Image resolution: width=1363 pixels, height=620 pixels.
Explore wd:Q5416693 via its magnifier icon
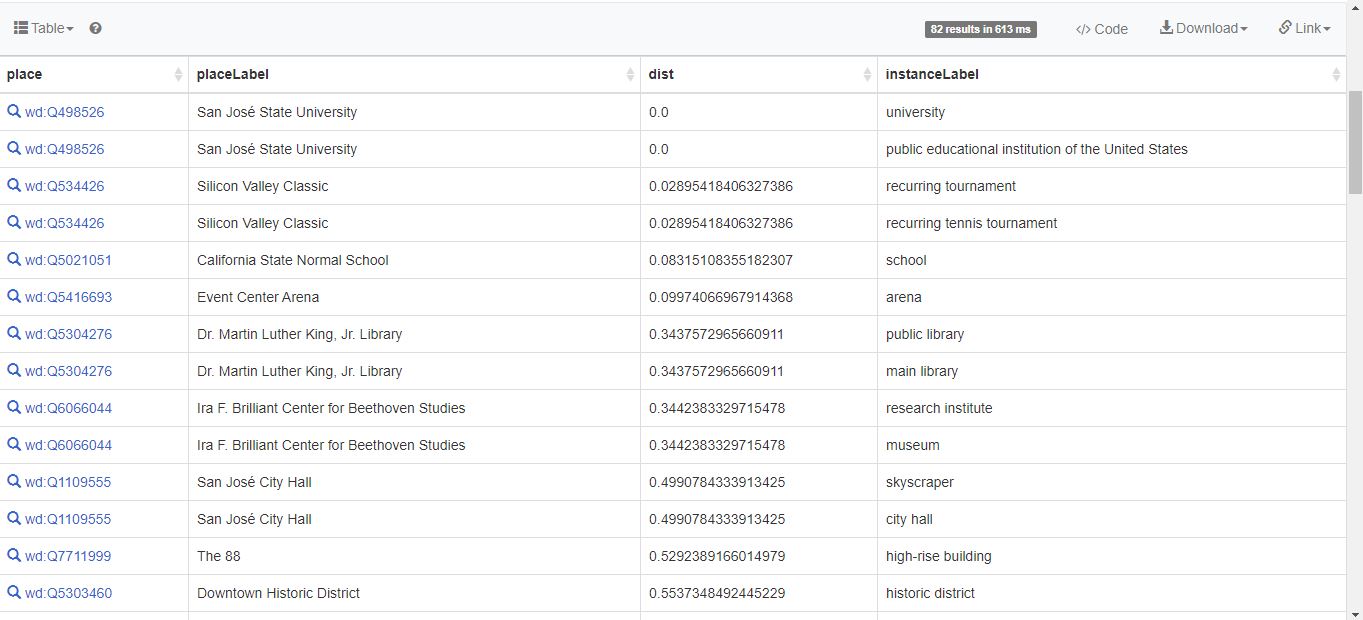[x=14, y=296]
